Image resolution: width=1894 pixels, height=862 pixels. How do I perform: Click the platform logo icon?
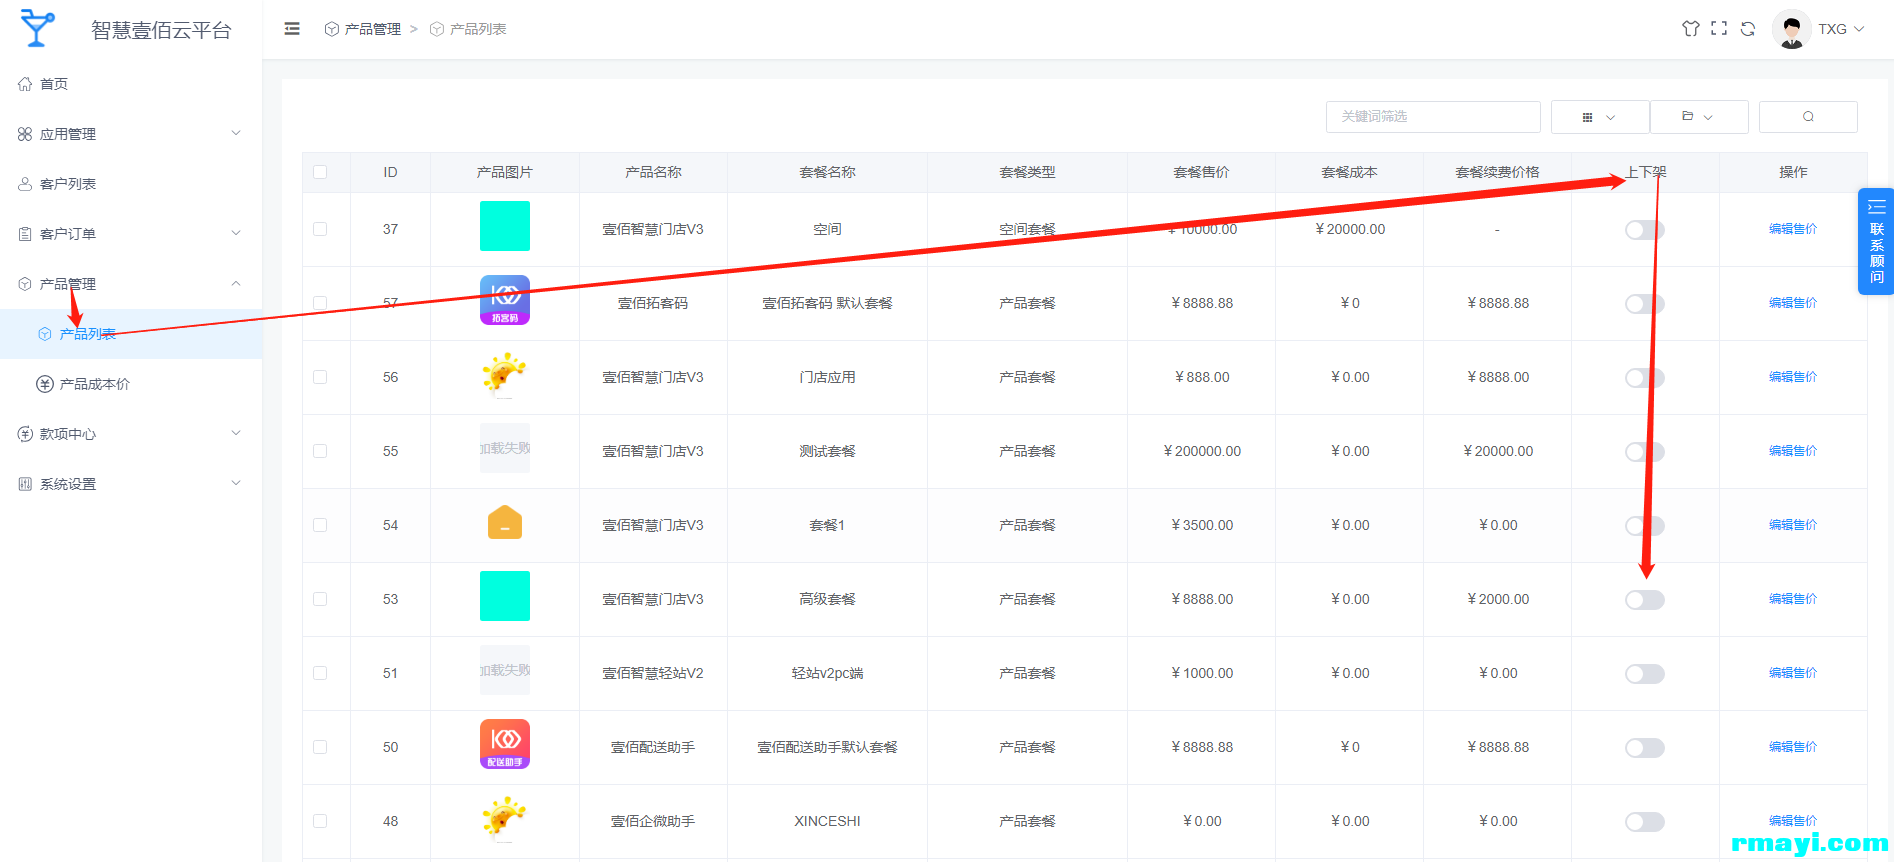tap(37, 29)
